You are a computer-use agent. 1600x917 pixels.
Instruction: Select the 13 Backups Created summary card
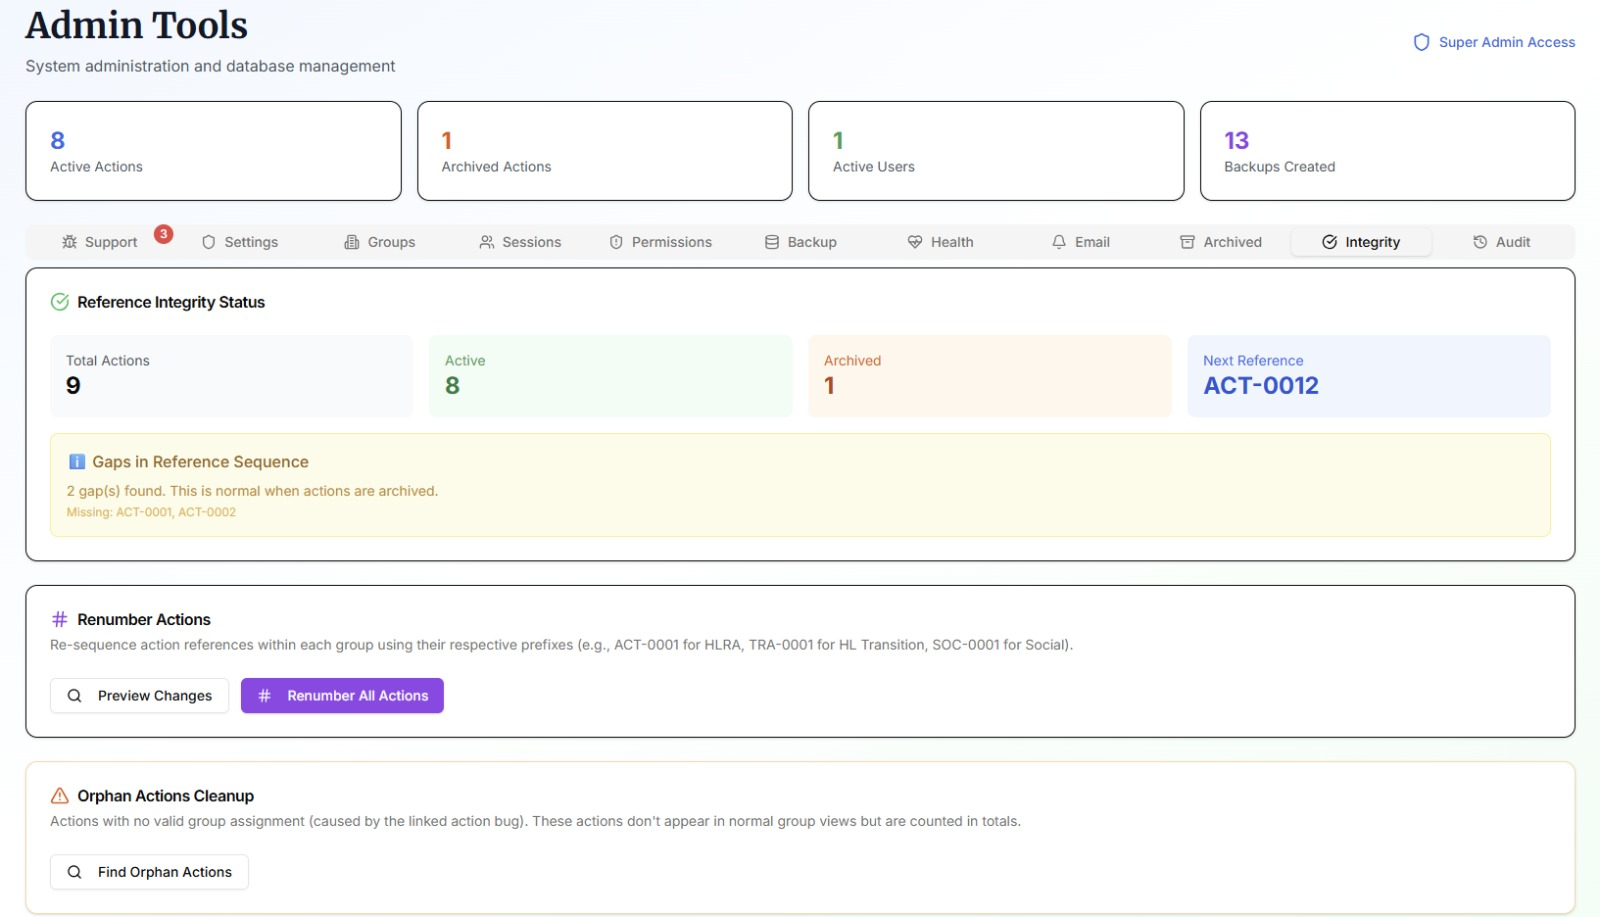pos(1387,151)
